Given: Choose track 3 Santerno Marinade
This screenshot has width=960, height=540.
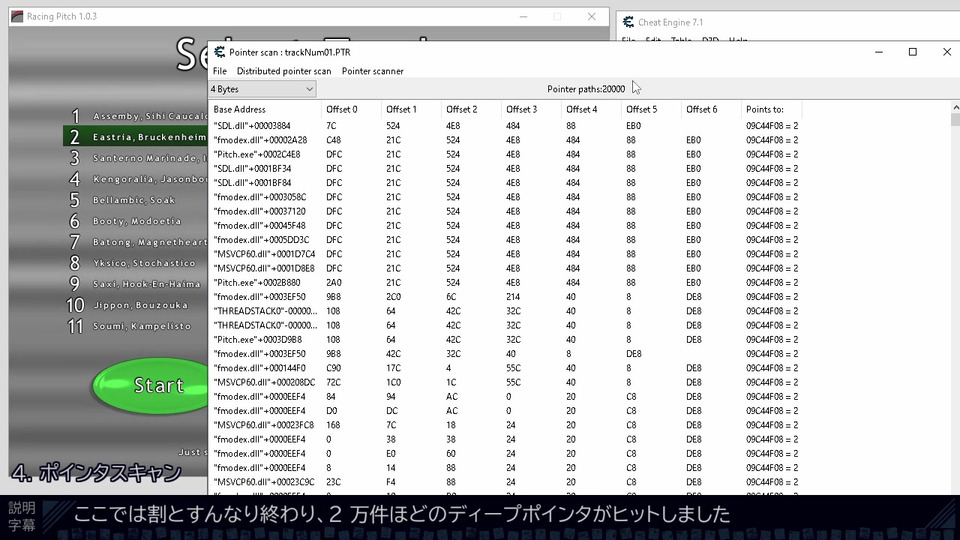Looking at the screenshot, I should (x=136, y=158).
